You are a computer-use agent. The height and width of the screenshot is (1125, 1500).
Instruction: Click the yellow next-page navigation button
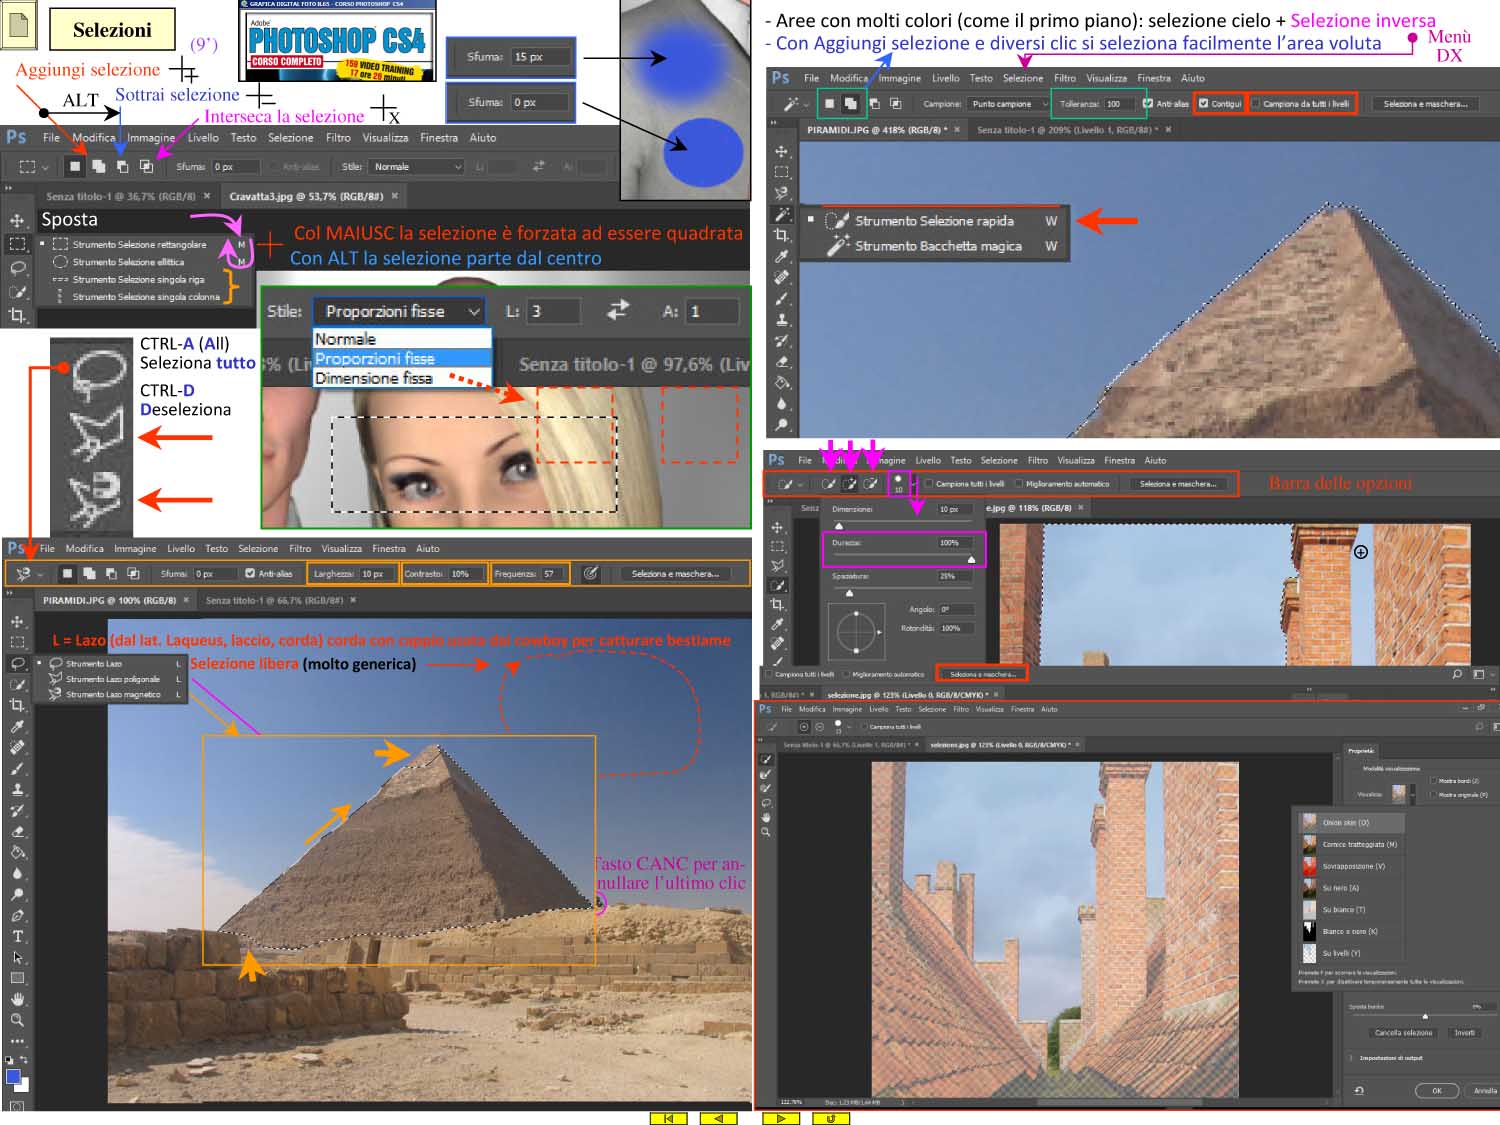click(781, 1118)
